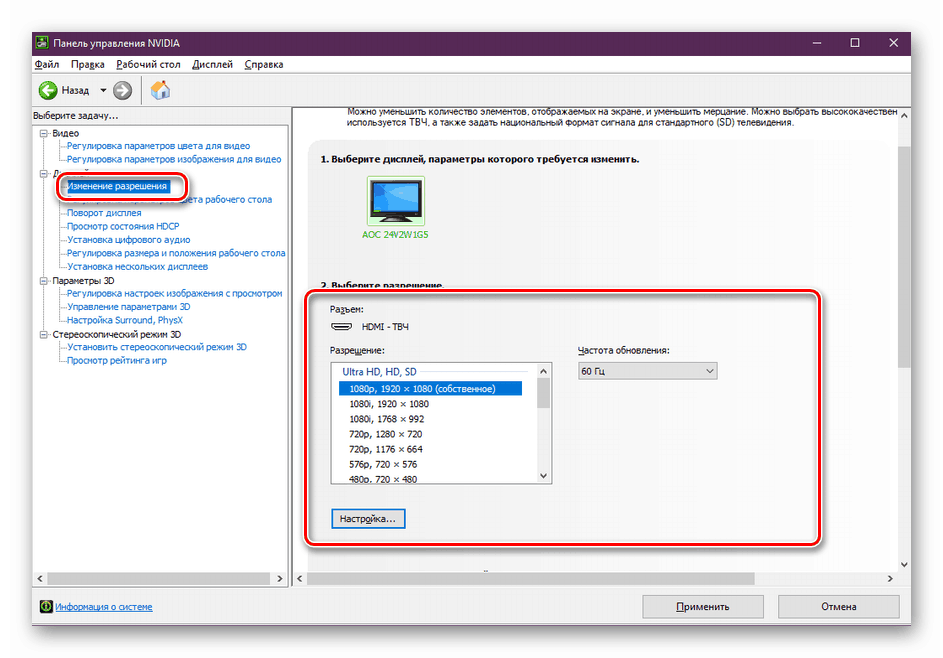943x658 pixels.
Task: Click resolution list scroll up arrow
Action: coord(544,371)
